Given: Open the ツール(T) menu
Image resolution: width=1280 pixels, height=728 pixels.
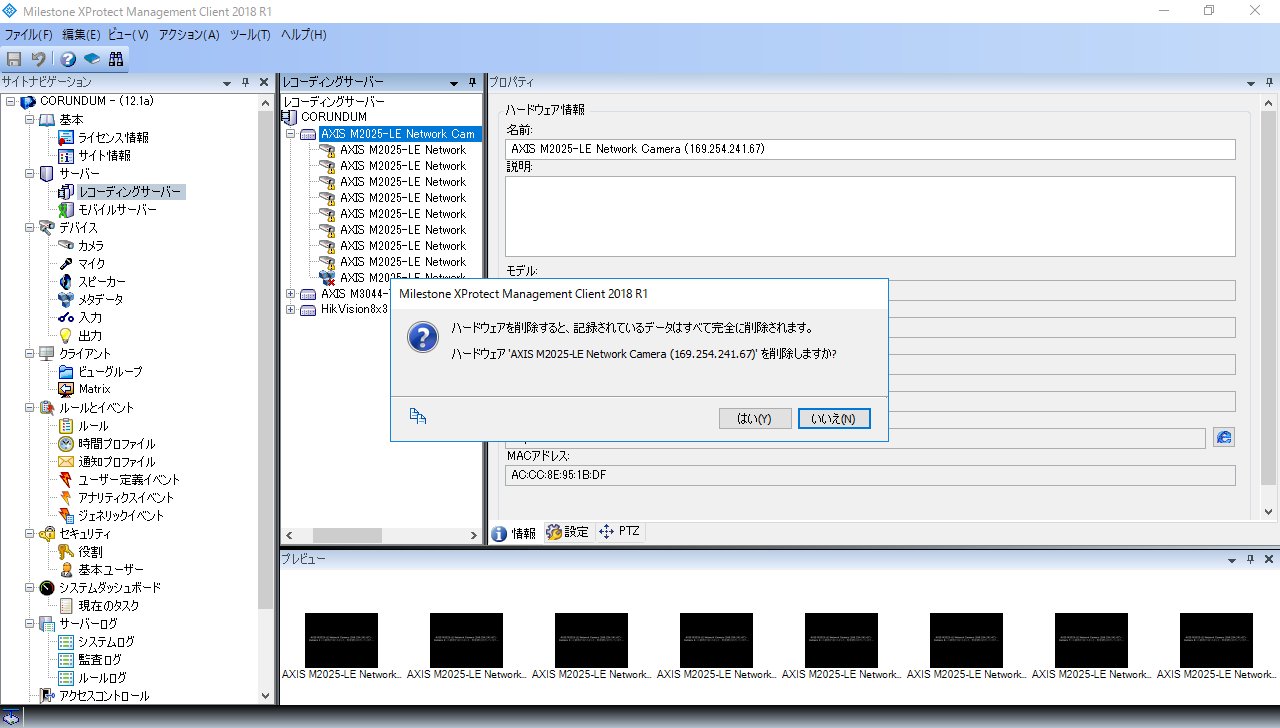Looking at the screenshot, I should click(x=250, y=35).
